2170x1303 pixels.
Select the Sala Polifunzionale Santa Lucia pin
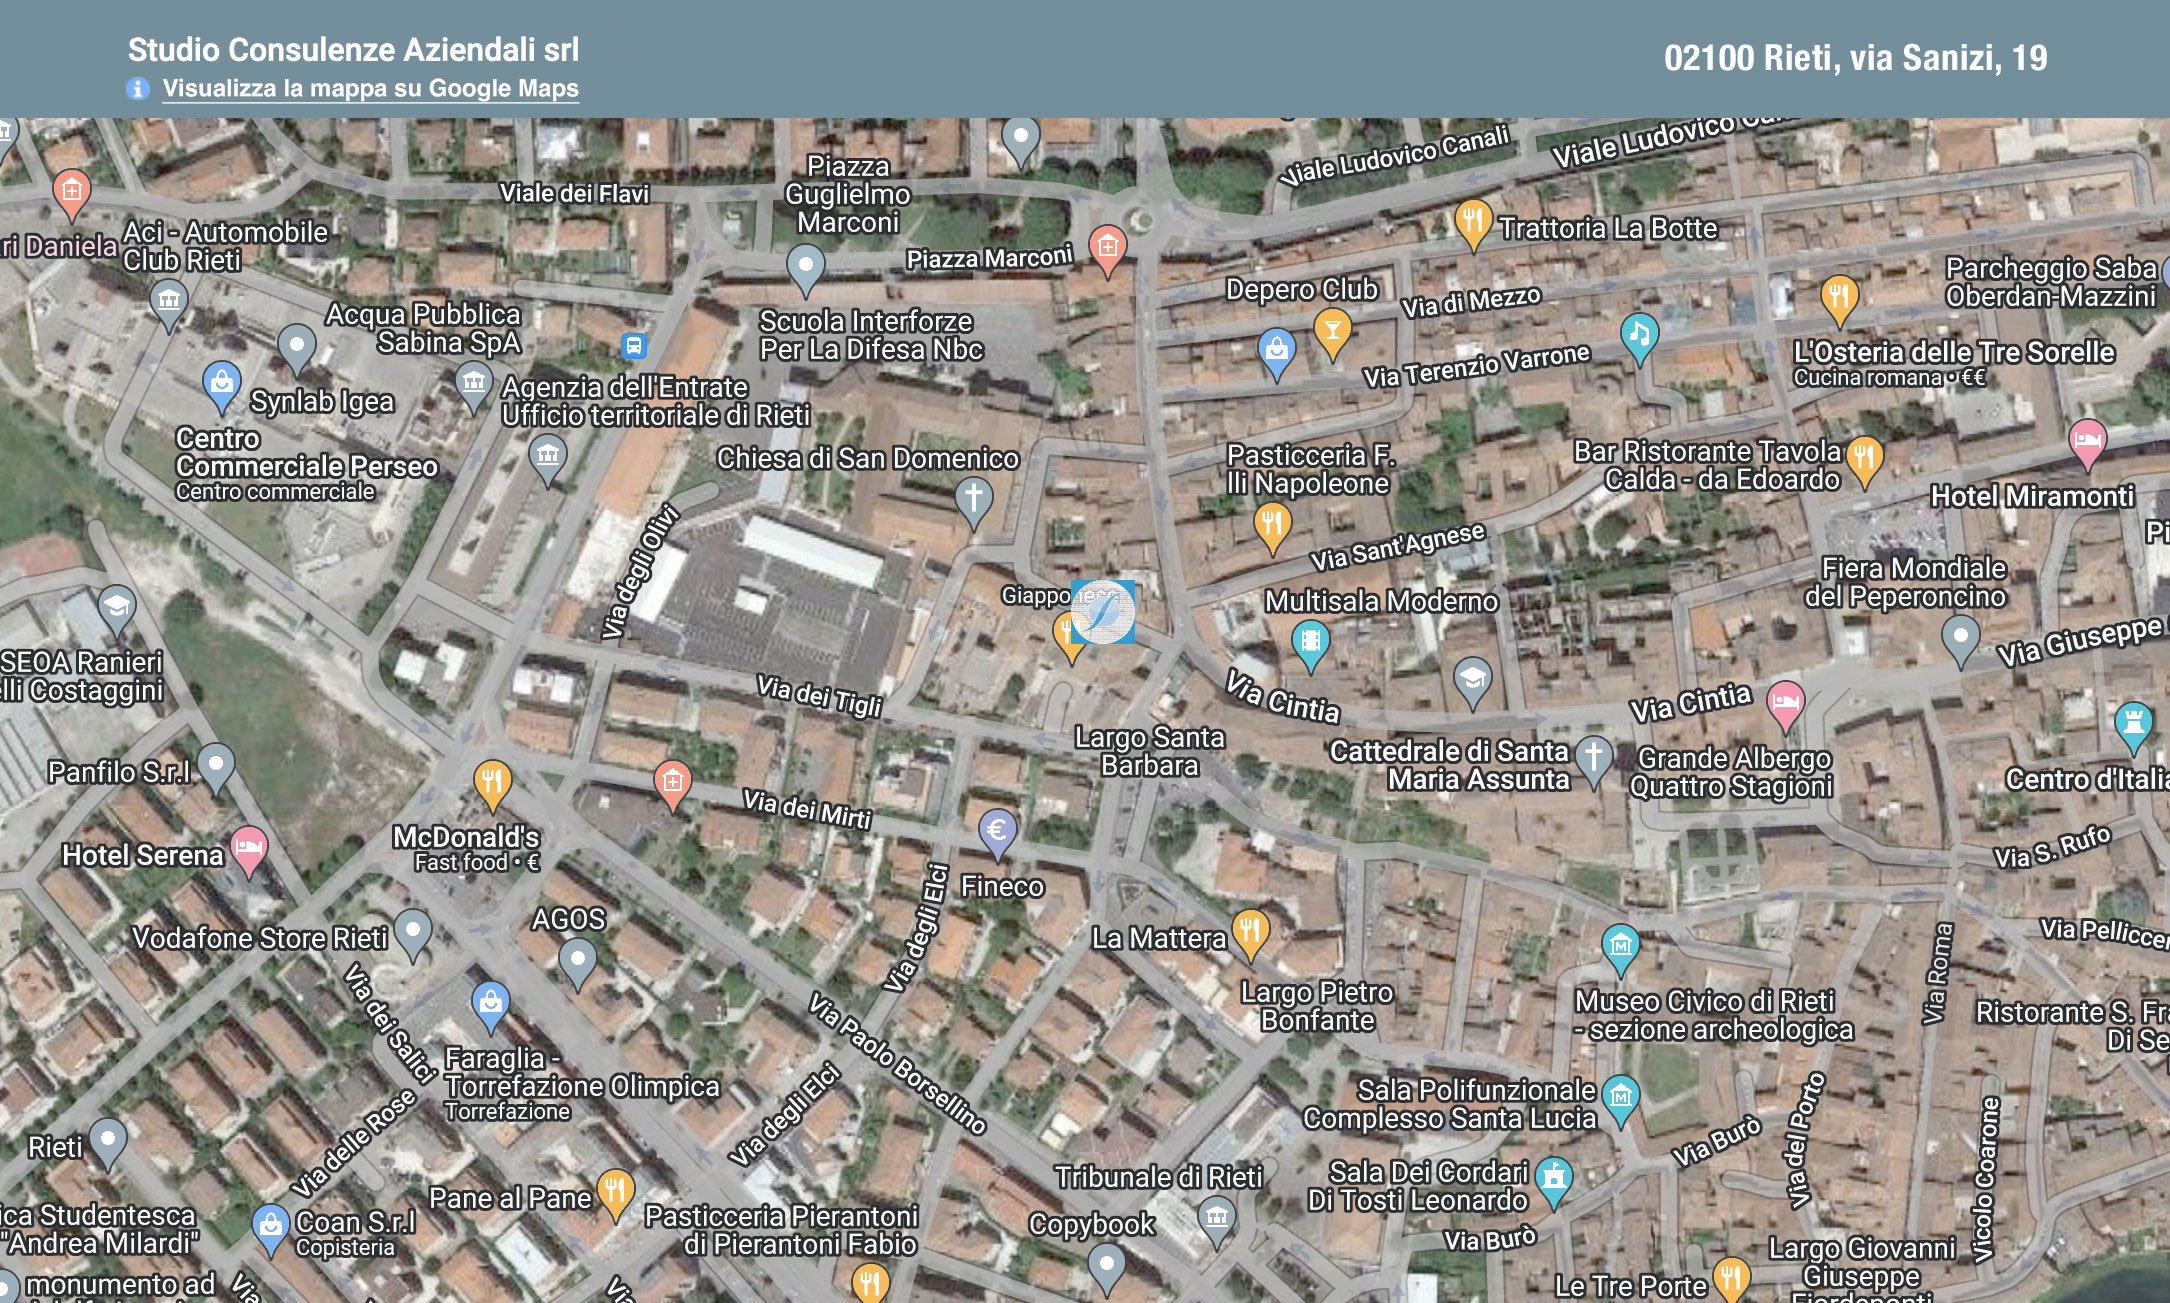pos(1621,1100)
